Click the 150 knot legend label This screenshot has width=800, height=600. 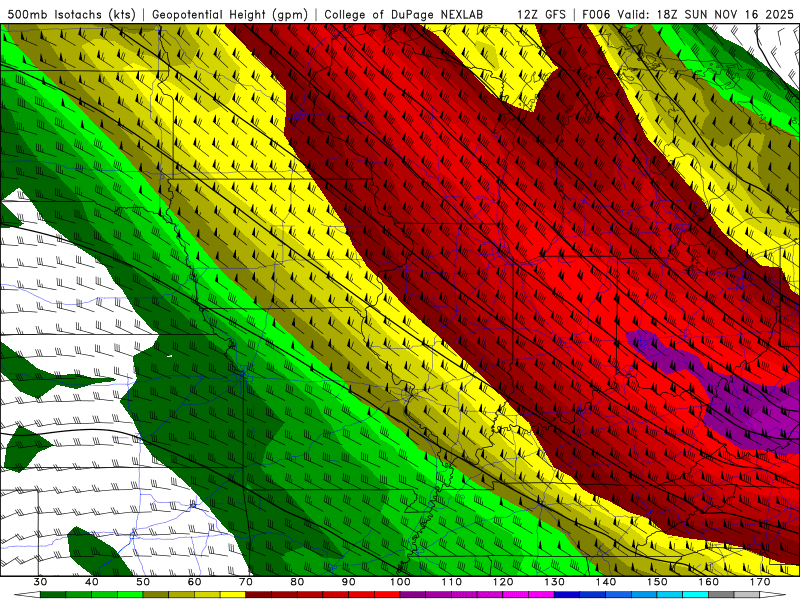click(658, 582)
